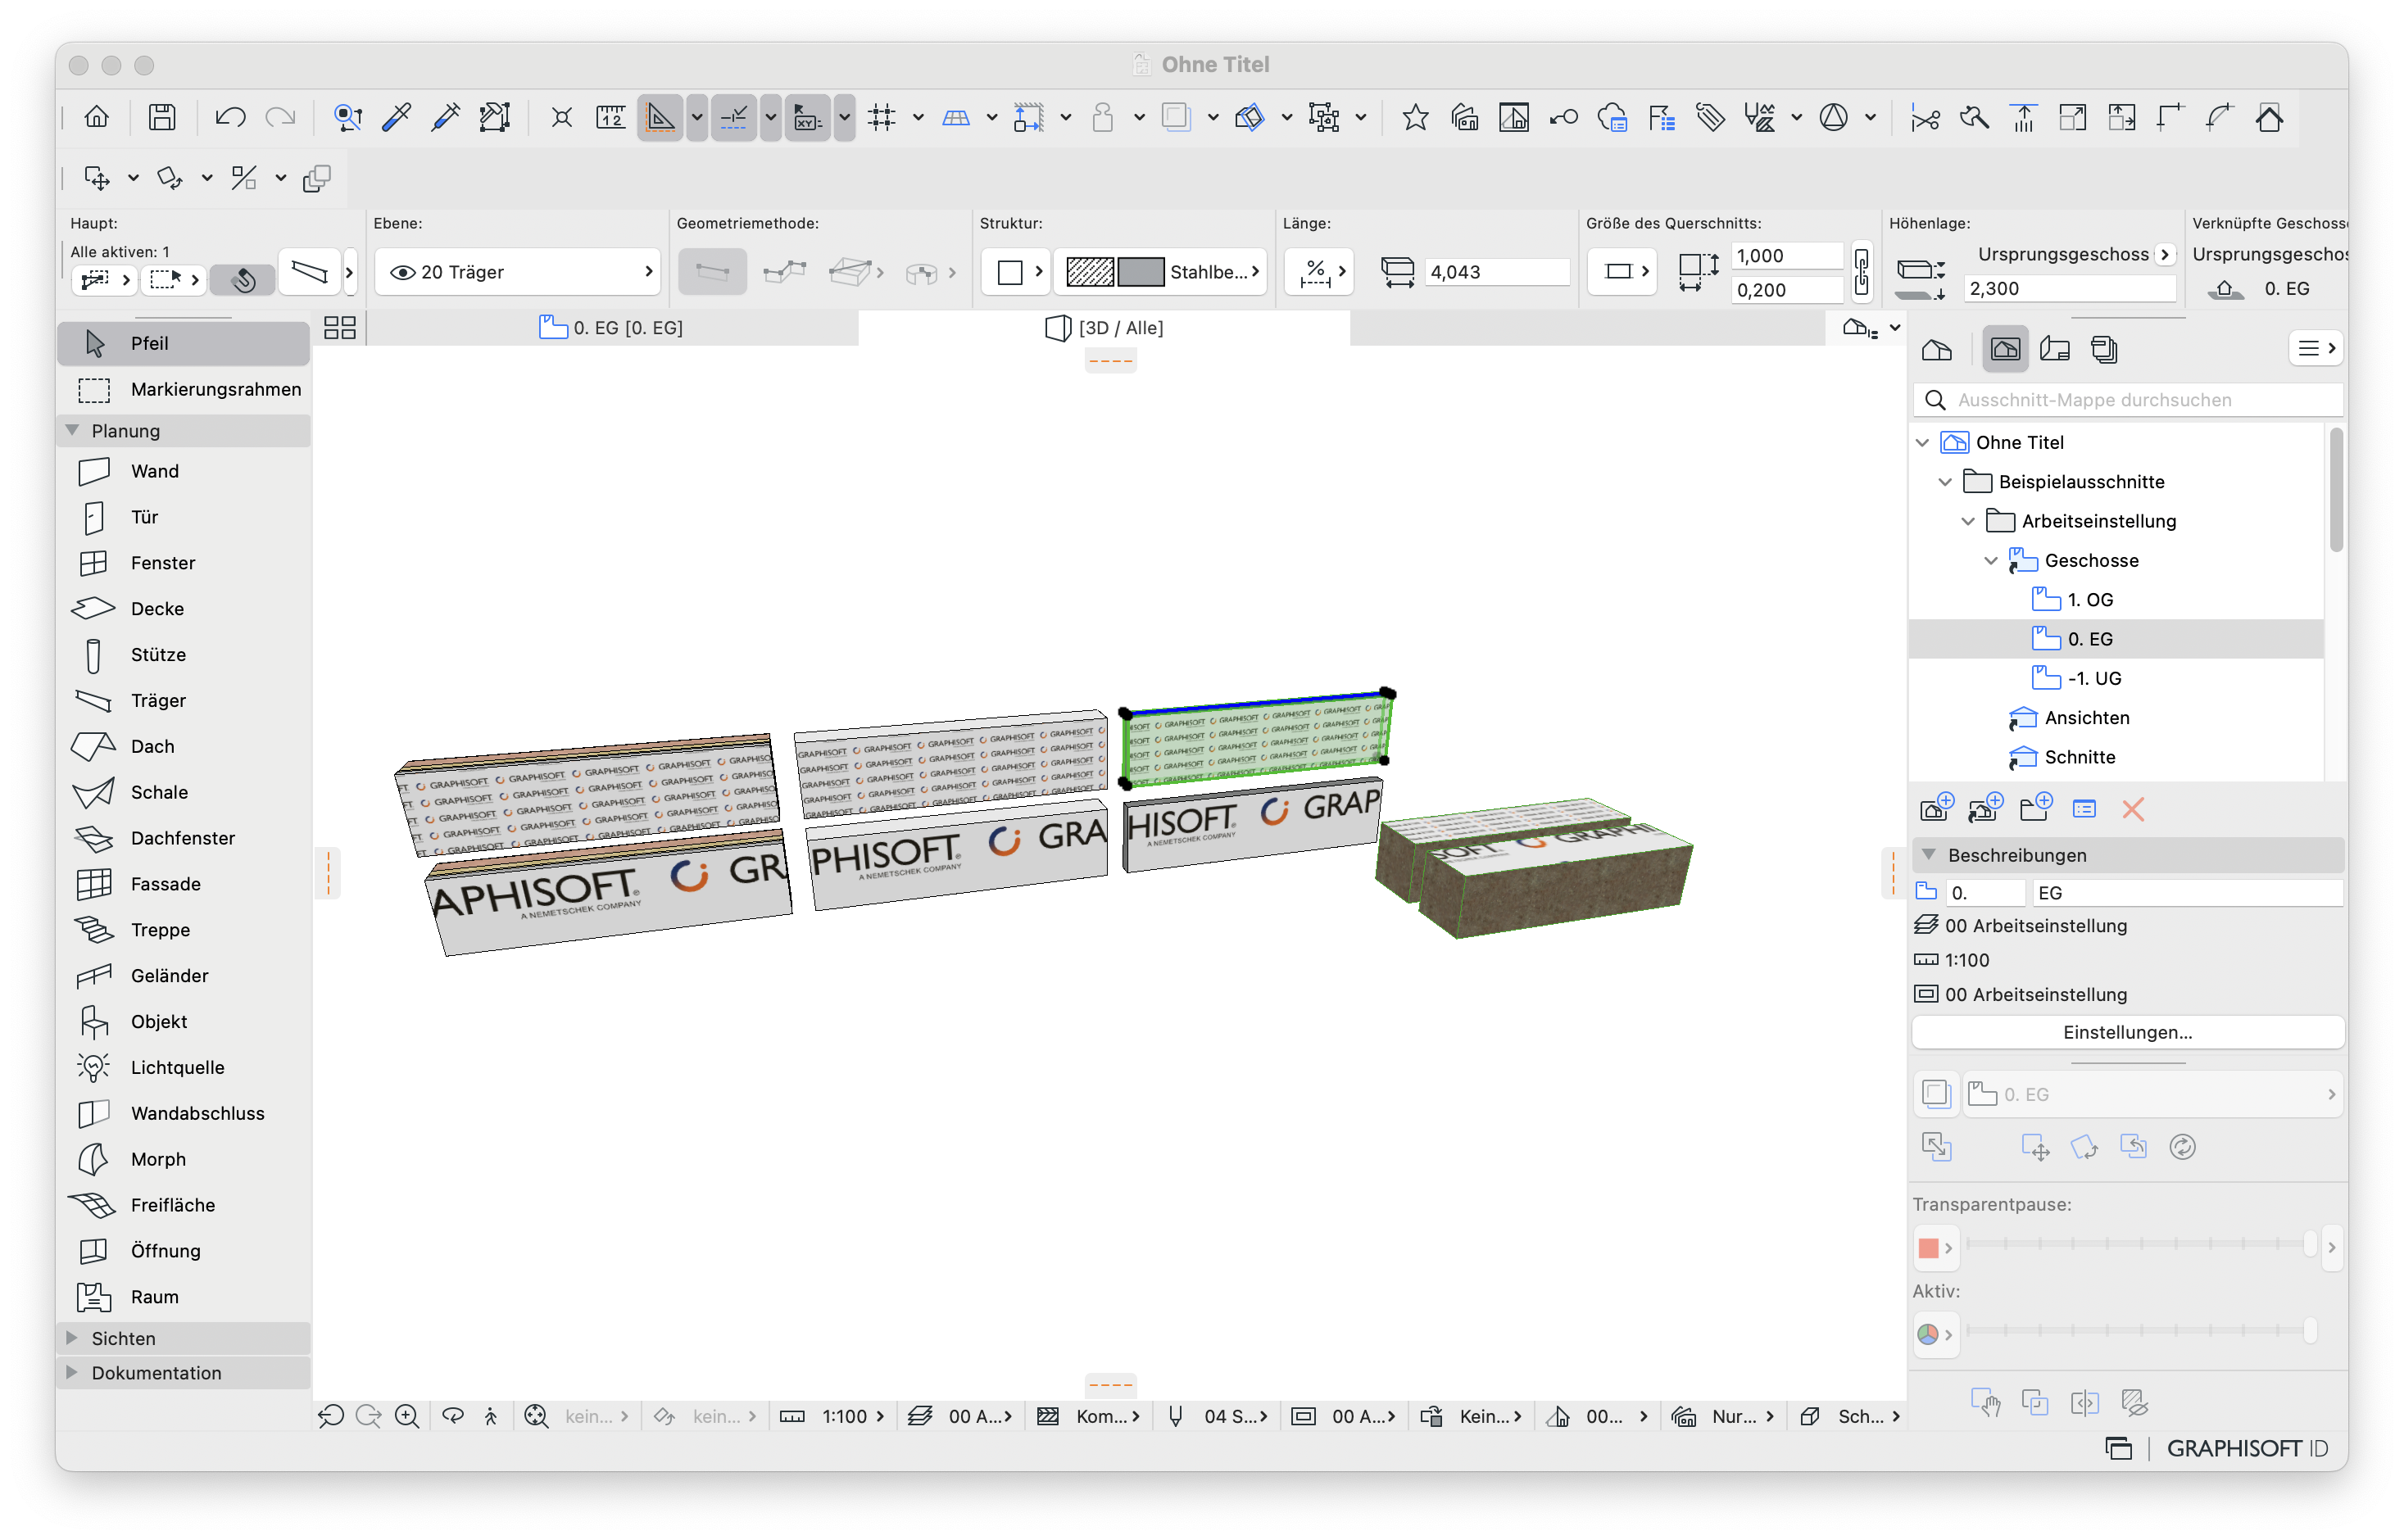Select the Markierungsrahmen tool
The width and height of the screenshot is (2404, 1540).
pyautogui.click(x=183, y=390)
